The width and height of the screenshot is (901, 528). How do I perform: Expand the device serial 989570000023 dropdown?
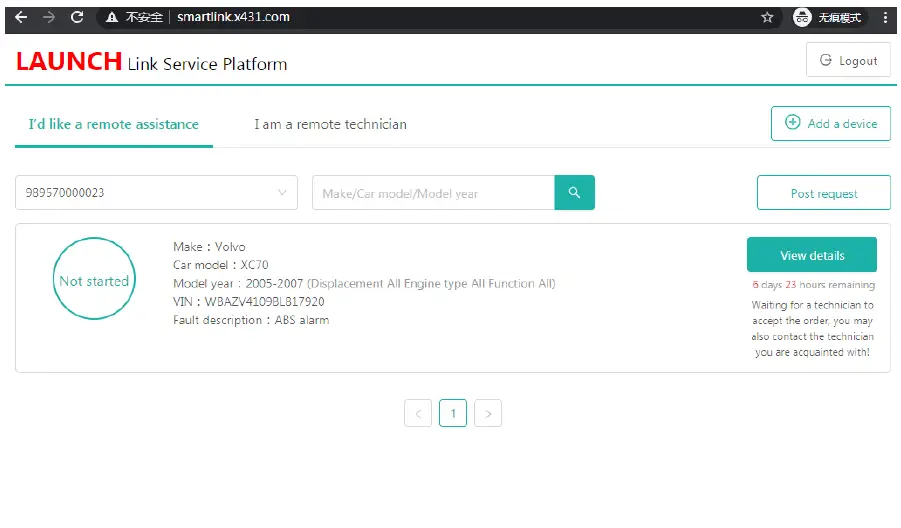pyautogui.click(x=156, y=192)
